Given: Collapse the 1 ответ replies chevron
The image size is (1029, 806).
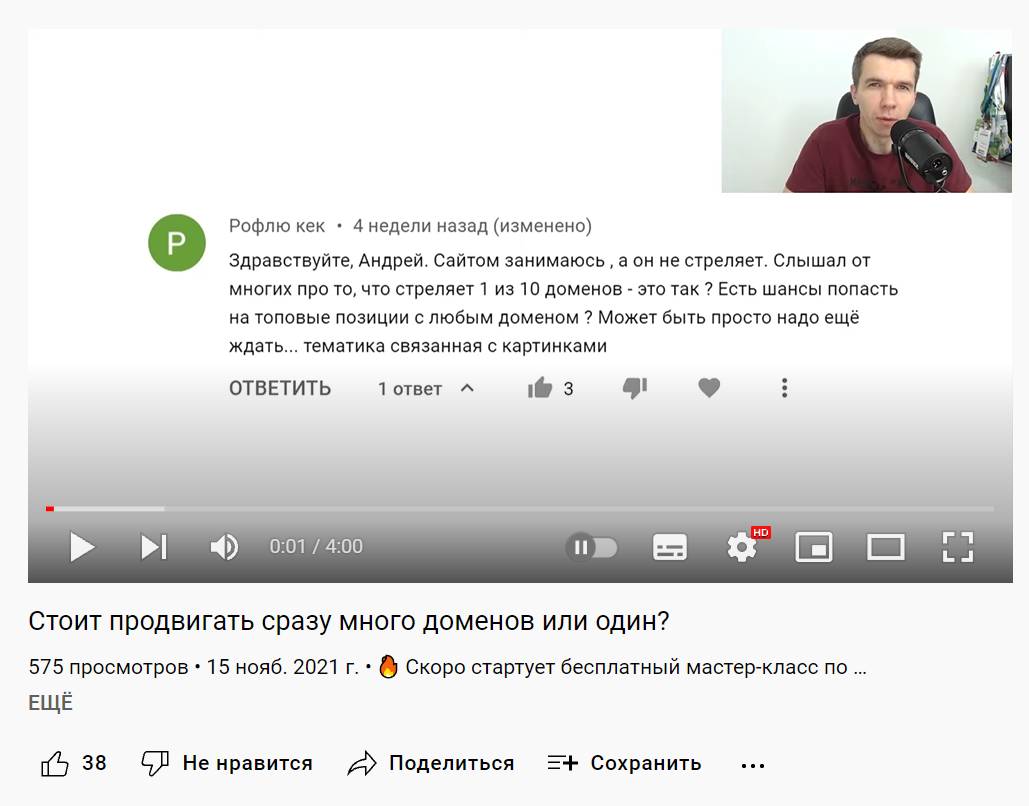Looking at the screenshot, I should (x=467, y=389).
